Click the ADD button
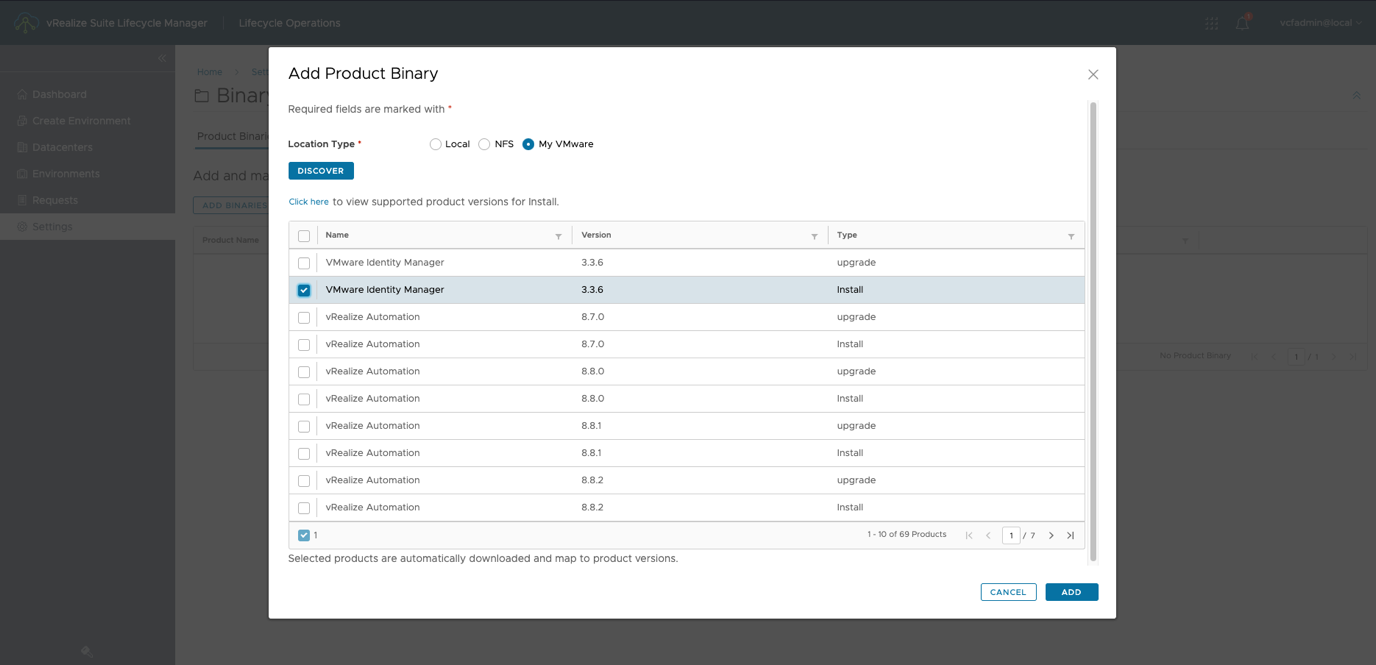1376x665 pixels. point(1071,592)
